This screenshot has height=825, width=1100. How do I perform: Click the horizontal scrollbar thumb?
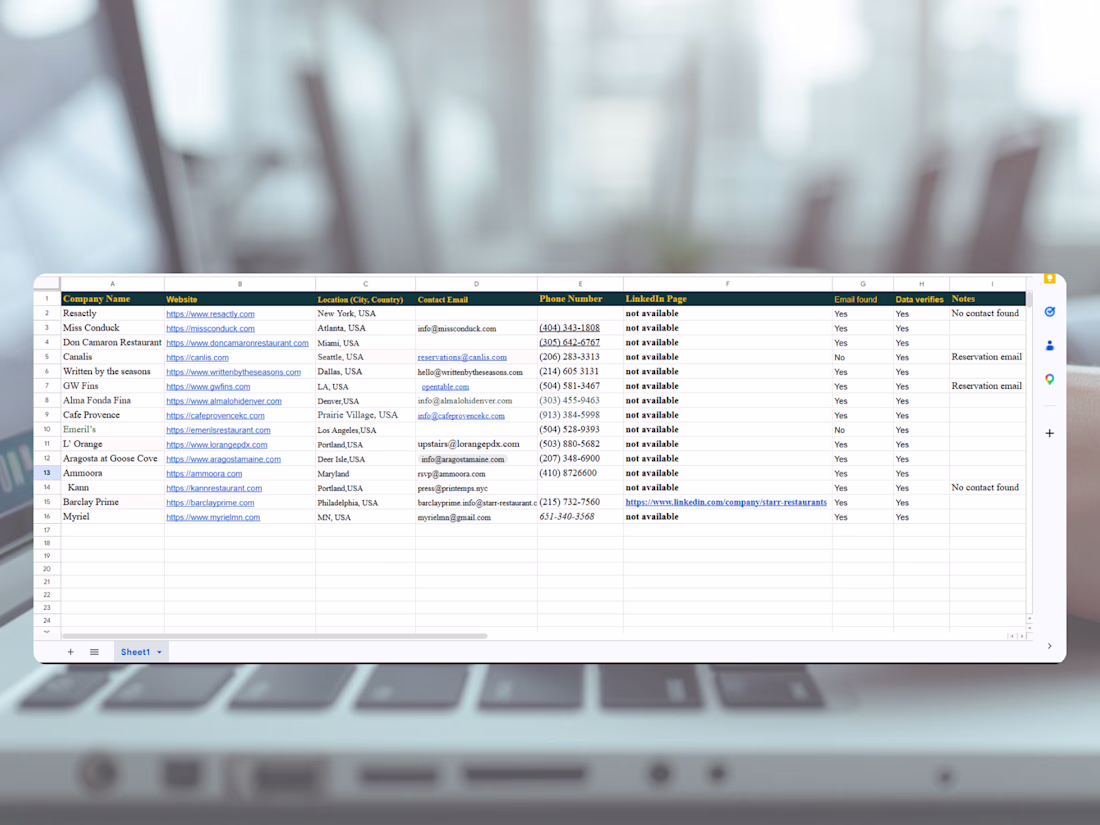(x=274, y=636)
